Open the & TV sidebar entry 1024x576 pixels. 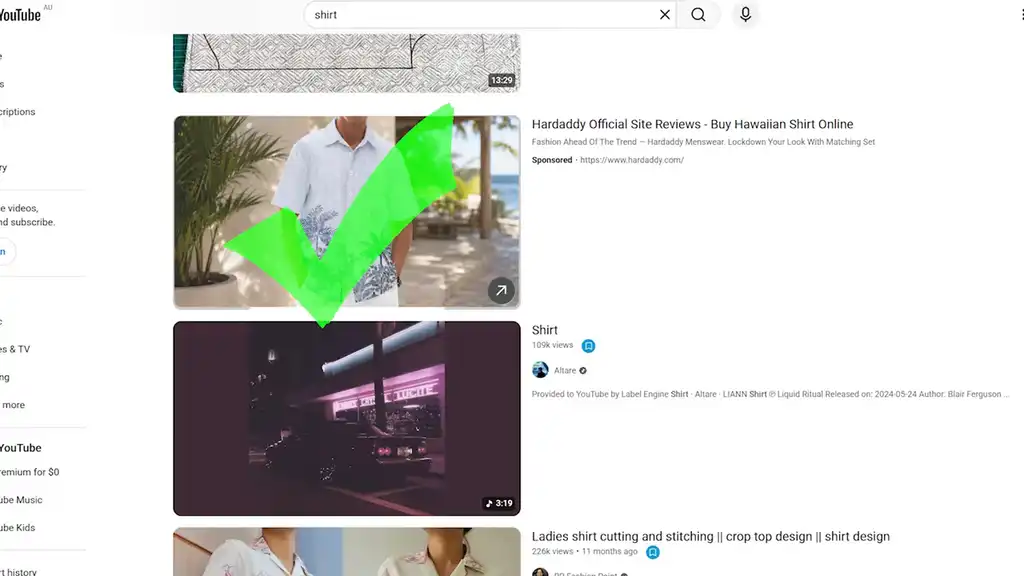15,349
